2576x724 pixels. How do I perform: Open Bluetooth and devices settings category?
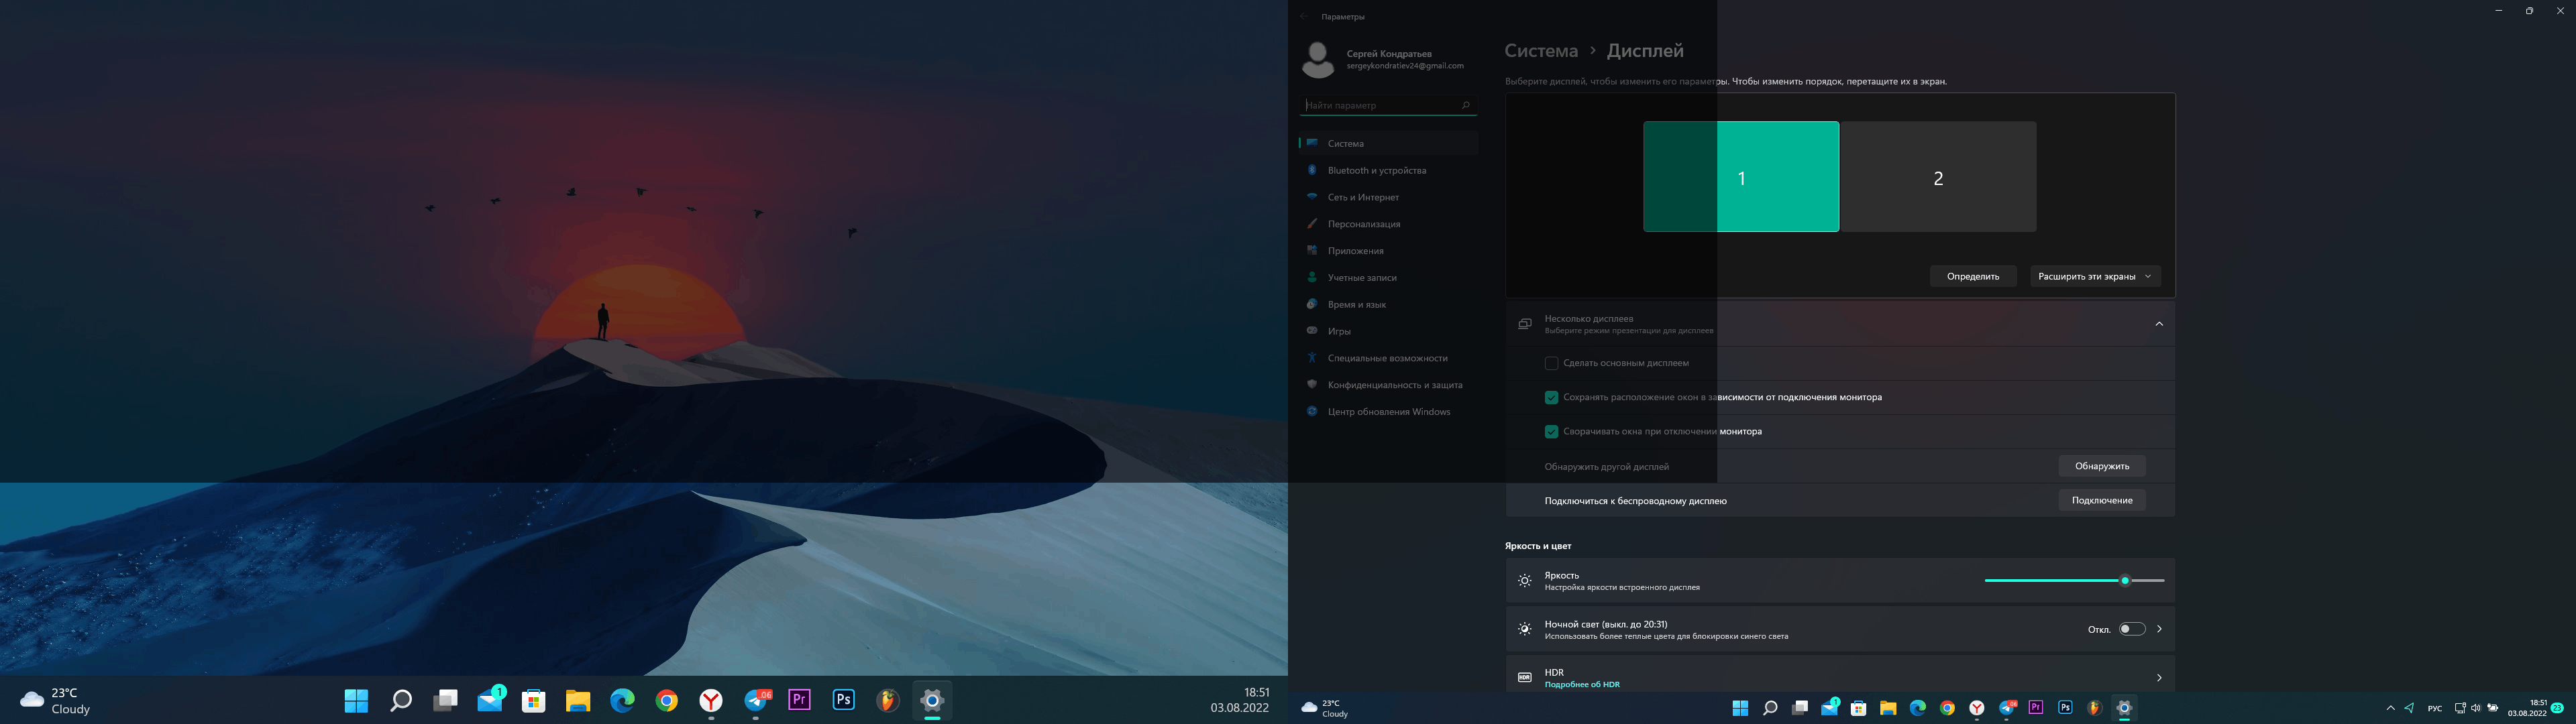pyautogui.click(x=1376, y=170)
